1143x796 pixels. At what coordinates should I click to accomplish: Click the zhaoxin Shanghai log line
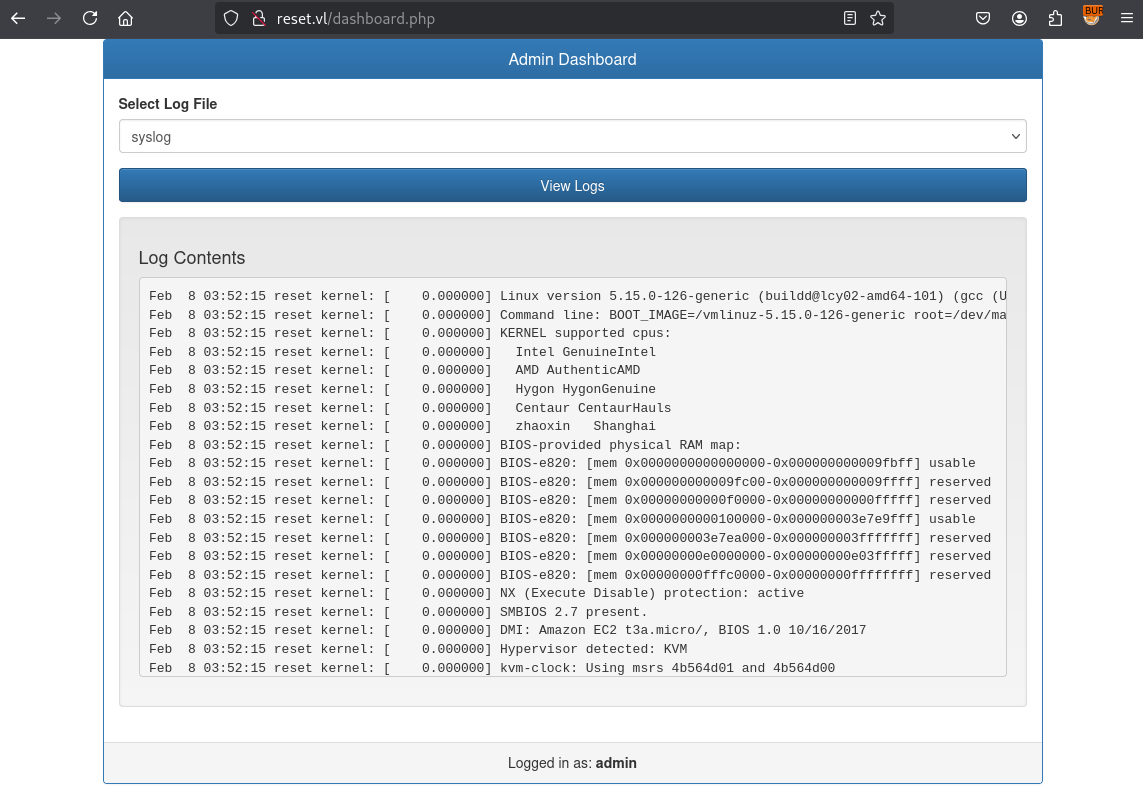(x=402, y=426)
